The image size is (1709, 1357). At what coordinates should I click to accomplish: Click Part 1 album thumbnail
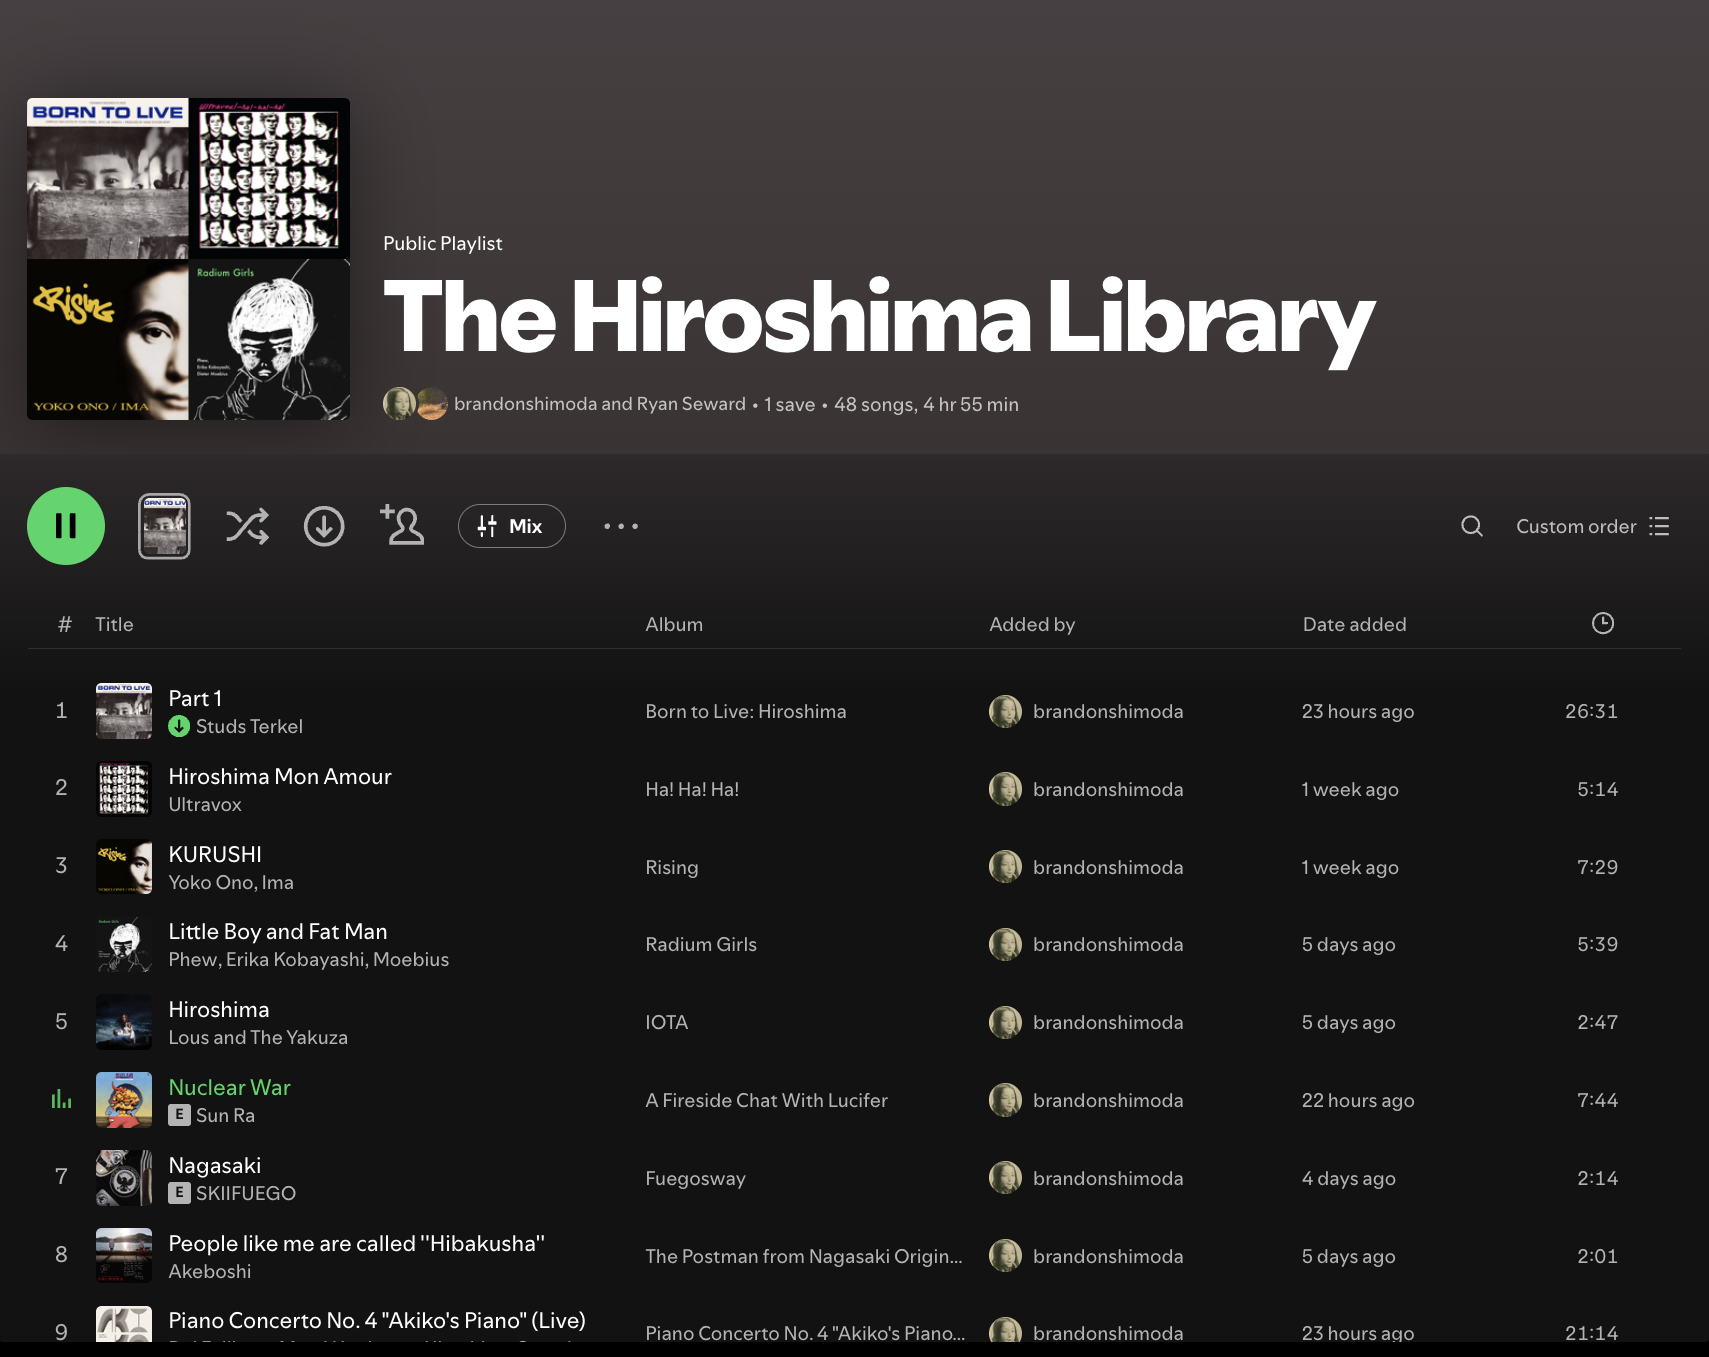pos(124,711)
